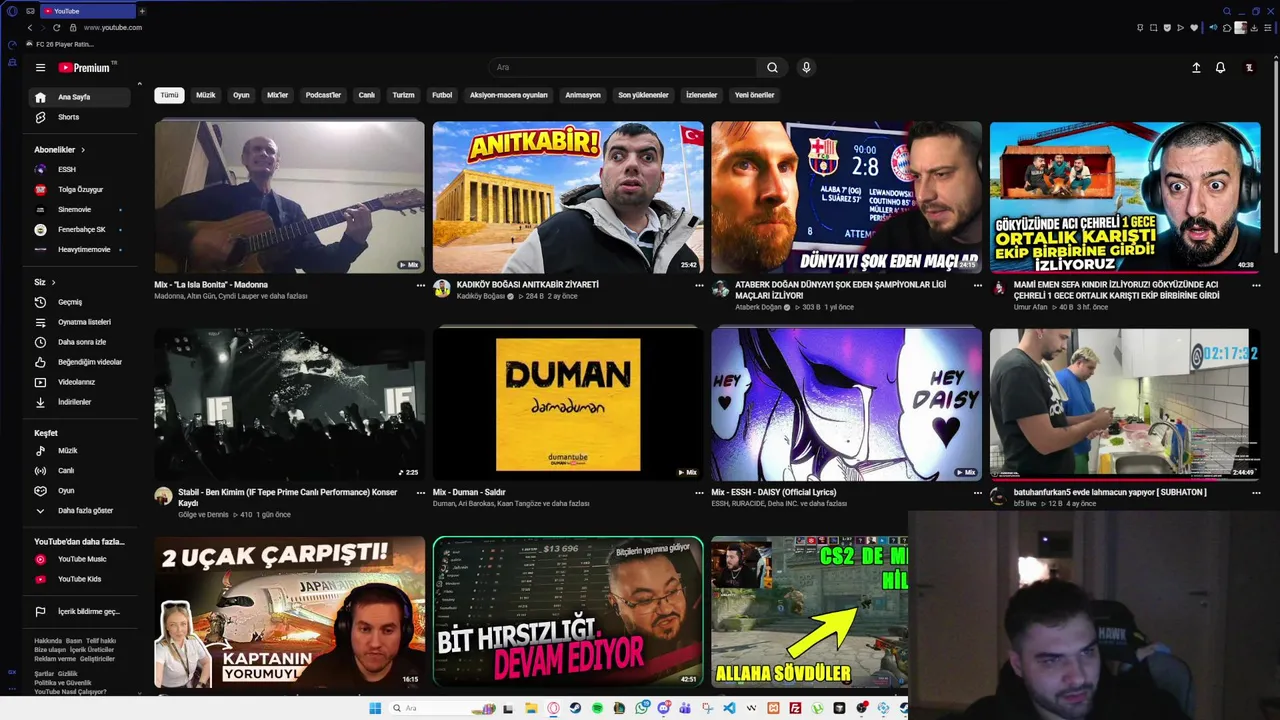
Task: Open browser snapshot tool icon
Action: [x=1153, y=28]
